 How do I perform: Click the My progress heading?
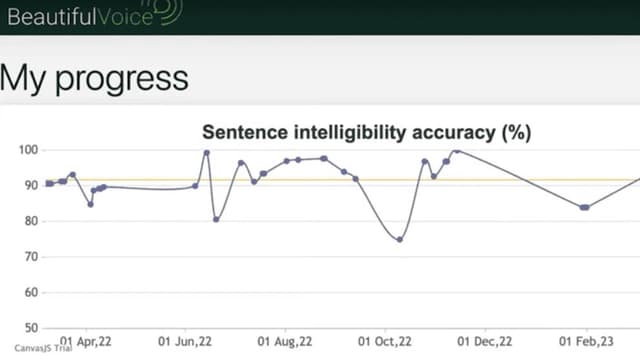click(x=94, y=78)
